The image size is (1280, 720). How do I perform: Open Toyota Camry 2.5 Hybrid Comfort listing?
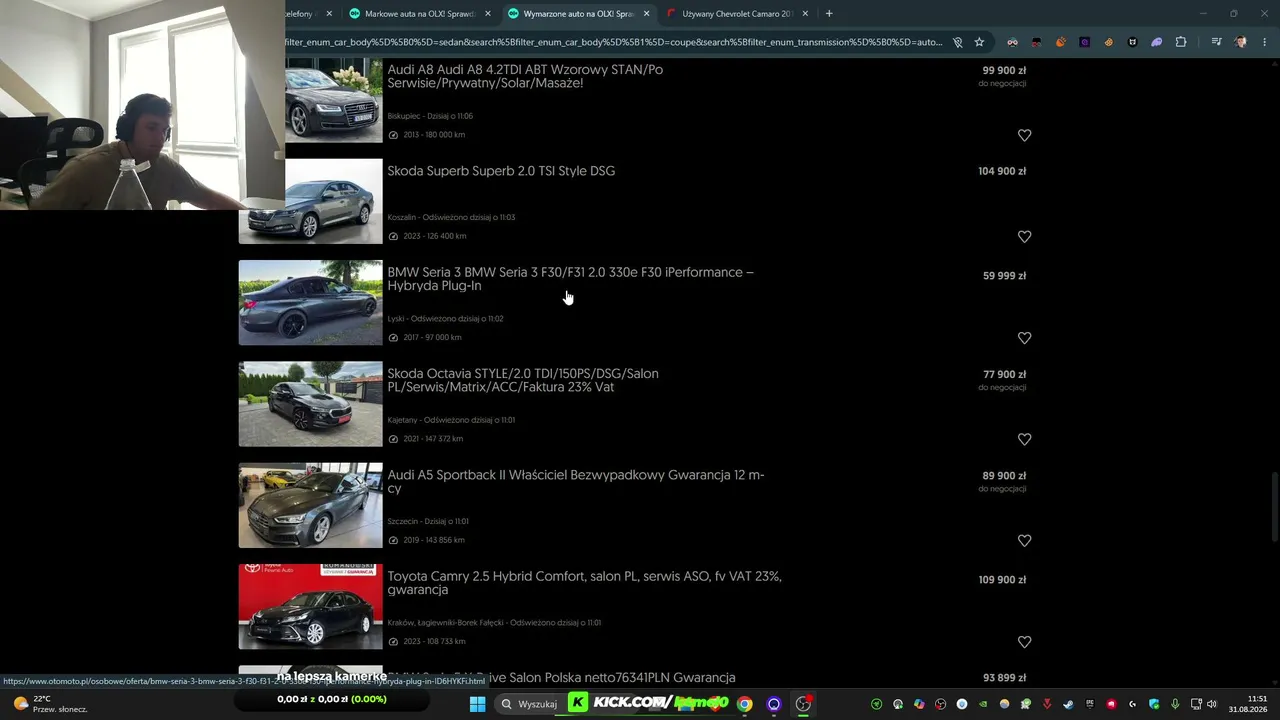coord(584,583)
